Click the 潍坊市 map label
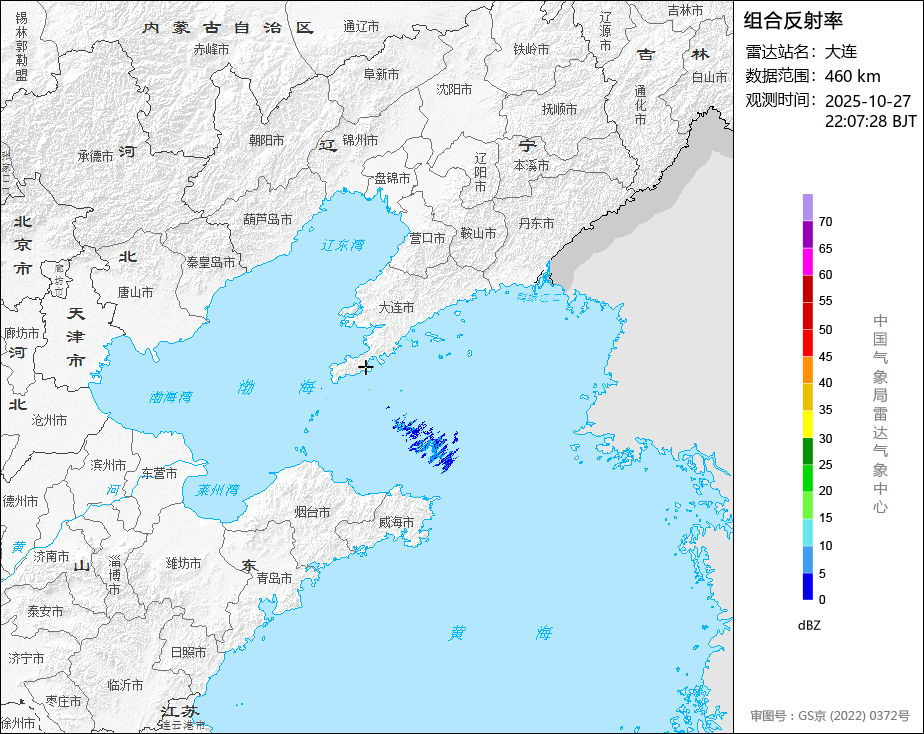 point(183,563)
